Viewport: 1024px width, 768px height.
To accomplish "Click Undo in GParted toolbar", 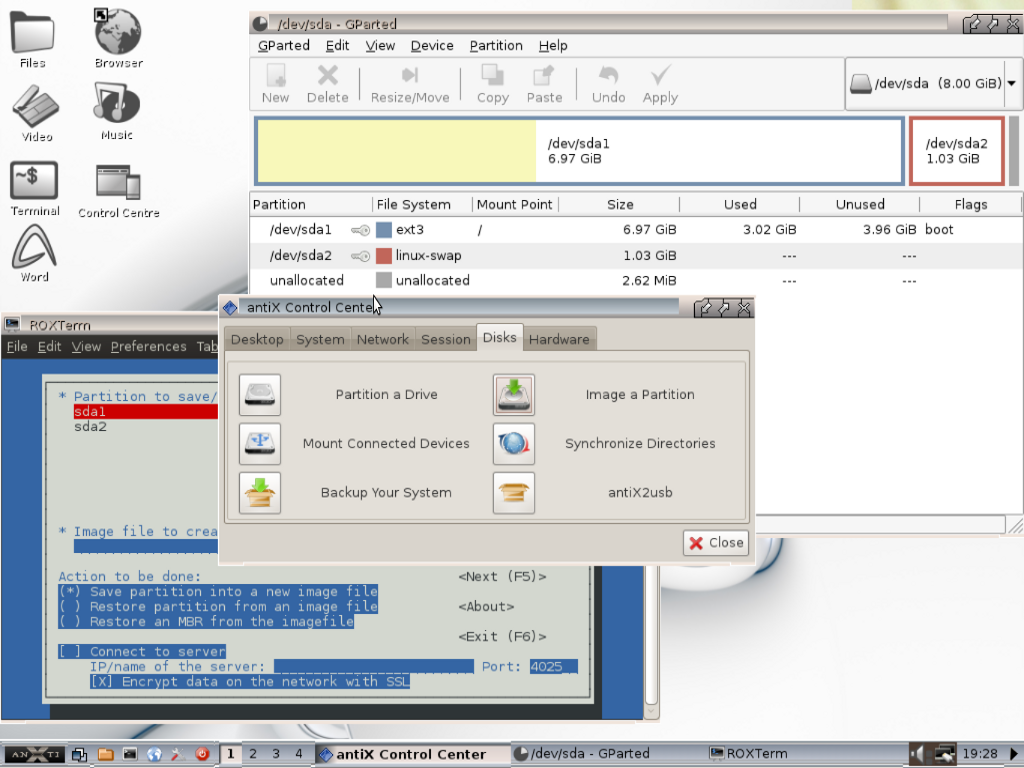I will pos(608,84).
